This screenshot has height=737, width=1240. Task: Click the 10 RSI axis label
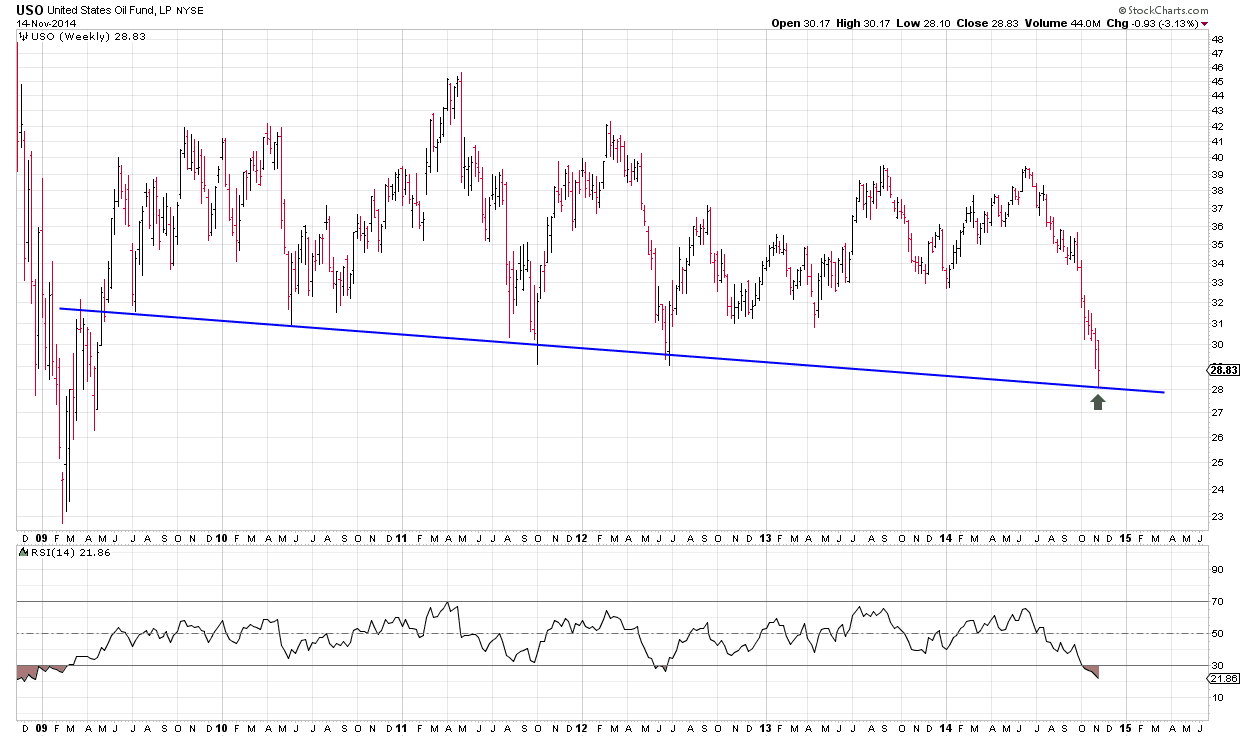coord(1217,697)
